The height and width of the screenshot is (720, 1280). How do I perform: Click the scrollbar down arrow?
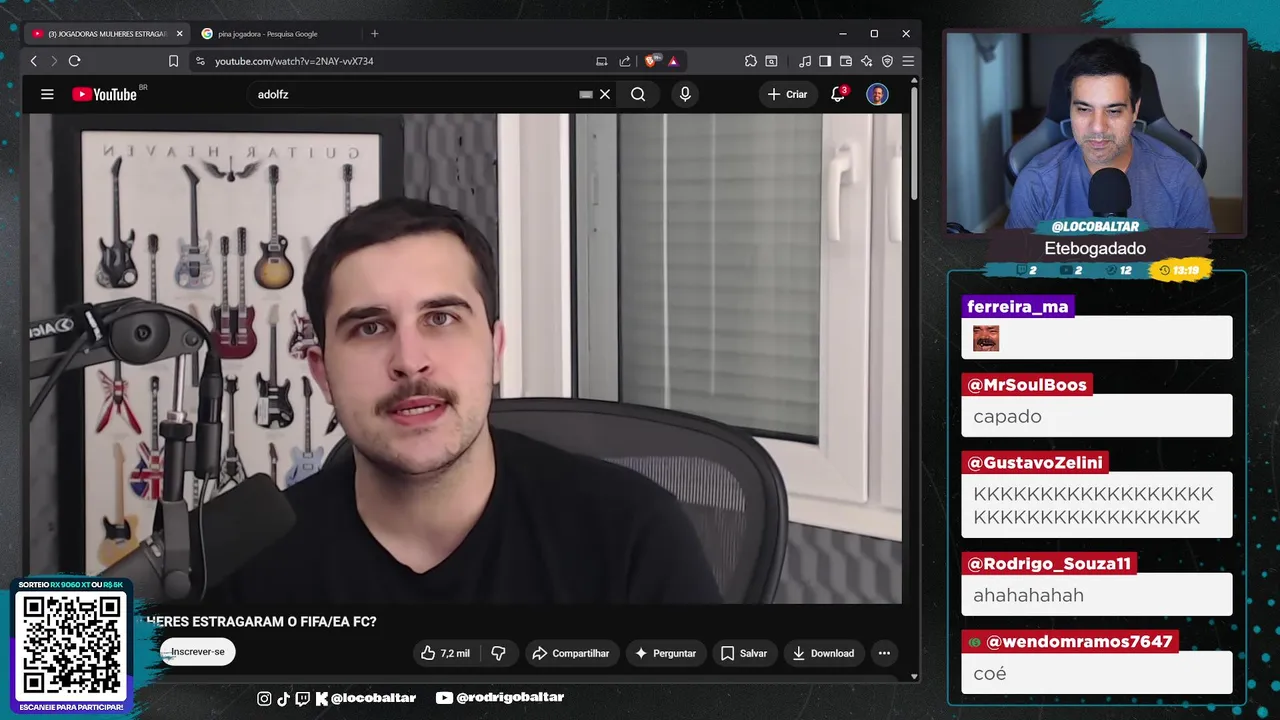[914, 677]
